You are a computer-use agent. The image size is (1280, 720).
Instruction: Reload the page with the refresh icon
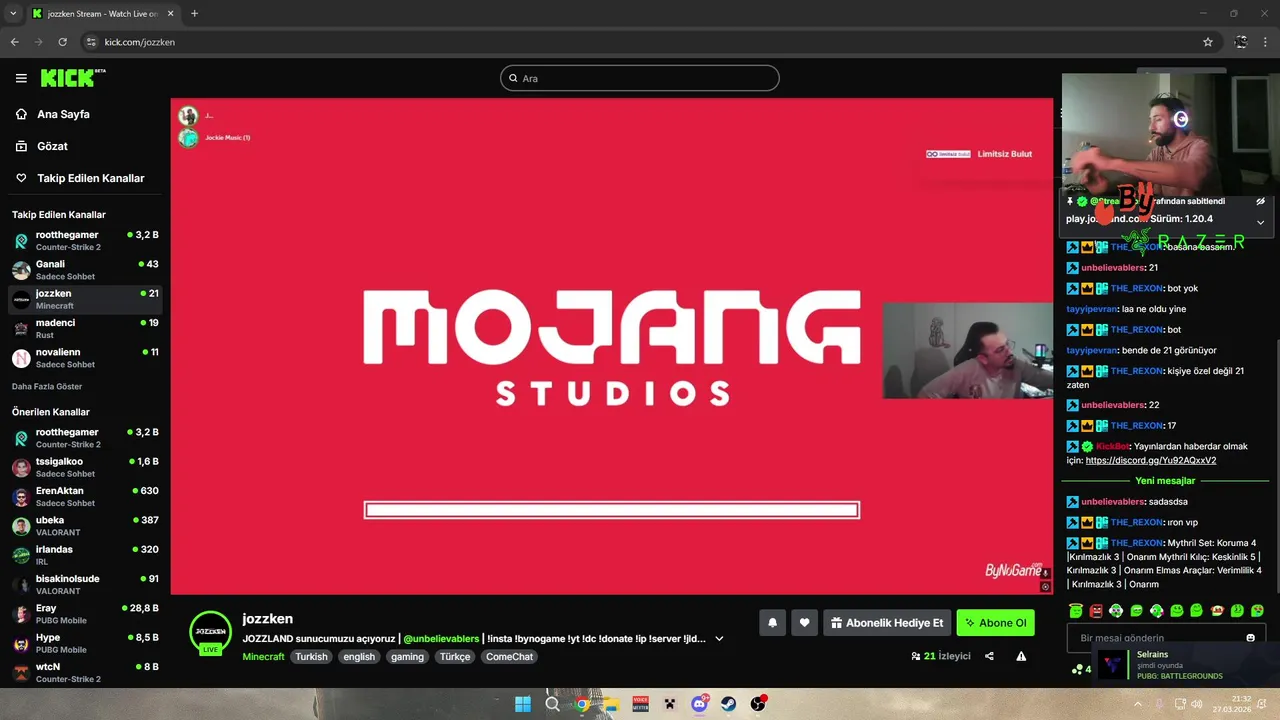coord(62,42)
